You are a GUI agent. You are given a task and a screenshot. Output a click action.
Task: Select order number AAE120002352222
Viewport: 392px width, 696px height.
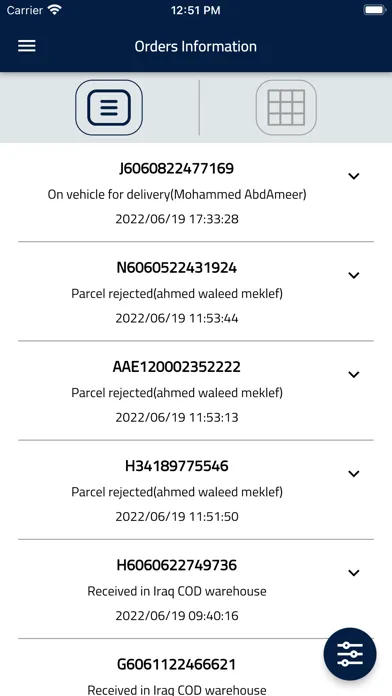coord(177,367)
